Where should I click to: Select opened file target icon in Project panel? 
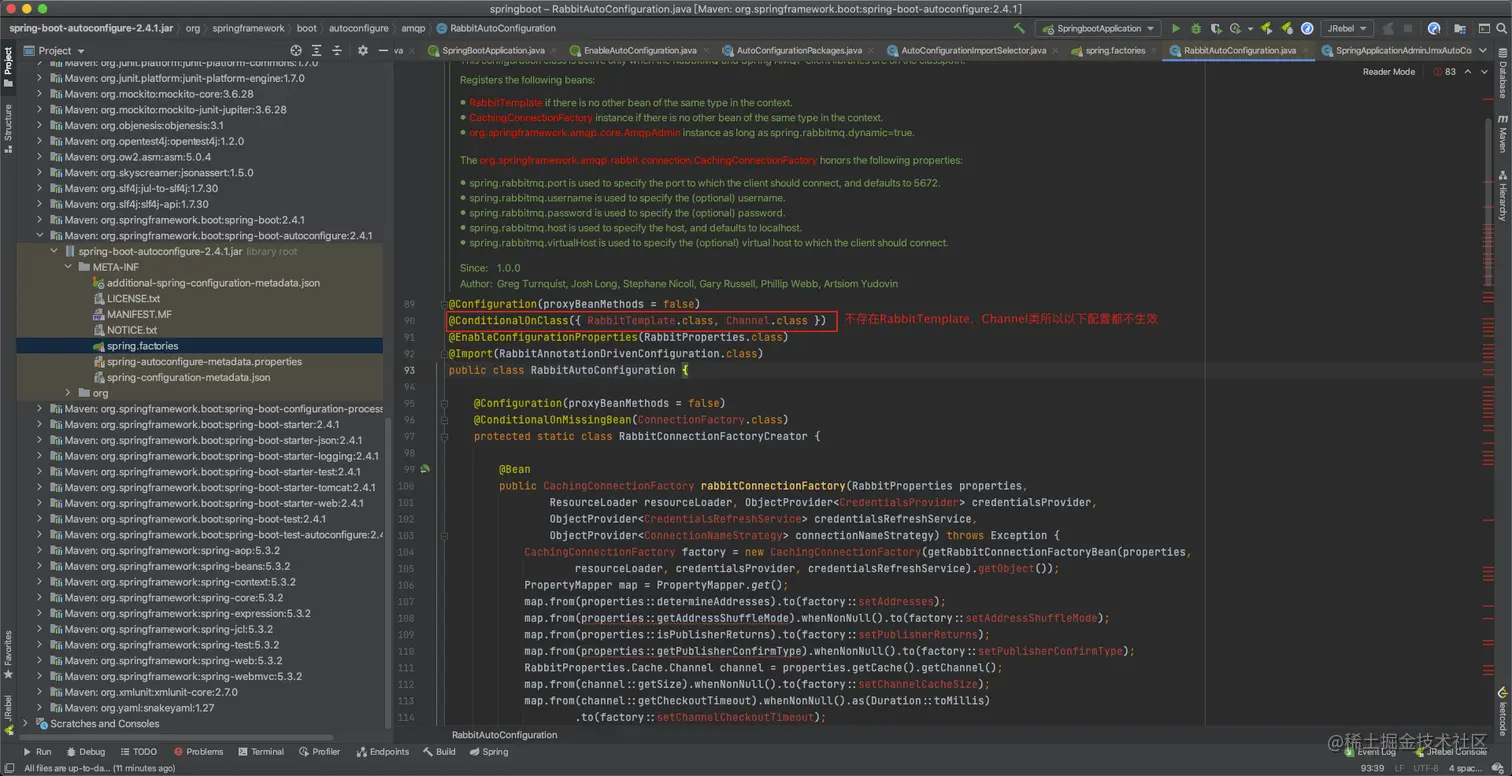click(296, 50)
